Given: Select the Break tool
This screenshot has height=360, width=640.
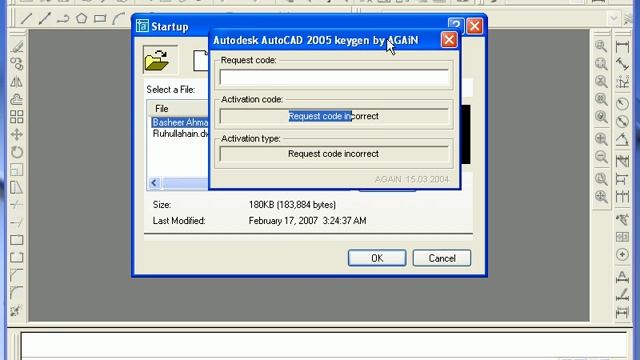Looking at the screenshot, I should coord(17,258).
